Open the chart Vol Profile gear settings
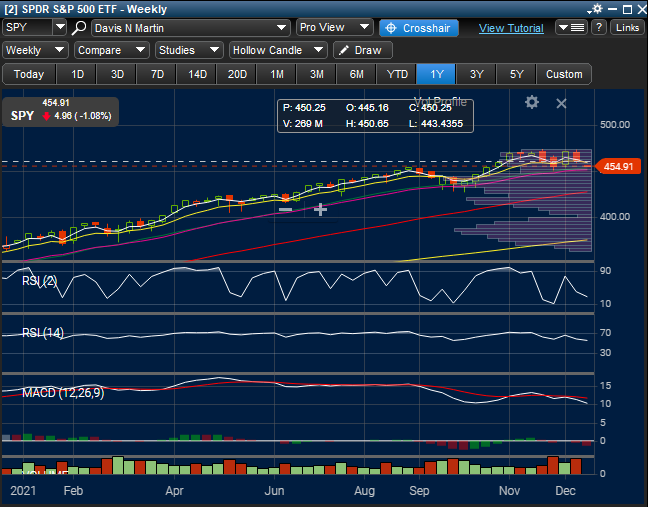The image size is (648, 507). coord(532,102)
